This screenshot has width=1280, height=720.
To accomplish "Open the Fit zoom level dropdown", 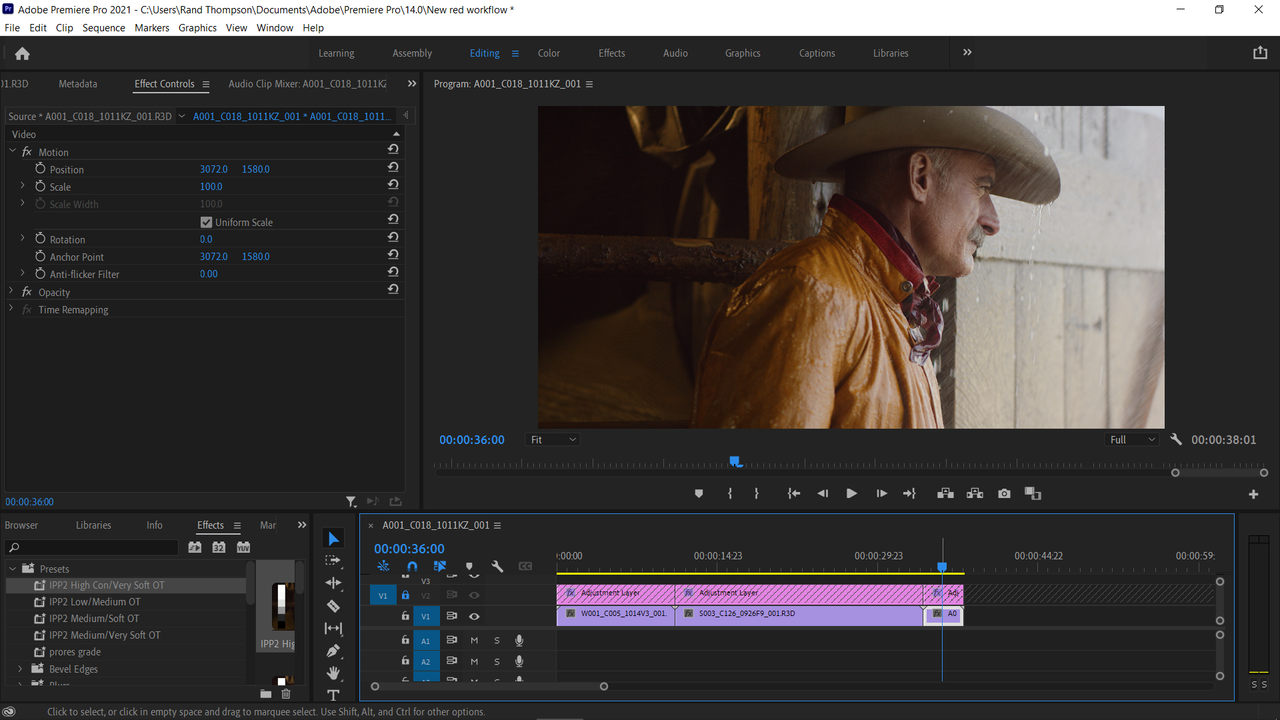I will point(553,439).
